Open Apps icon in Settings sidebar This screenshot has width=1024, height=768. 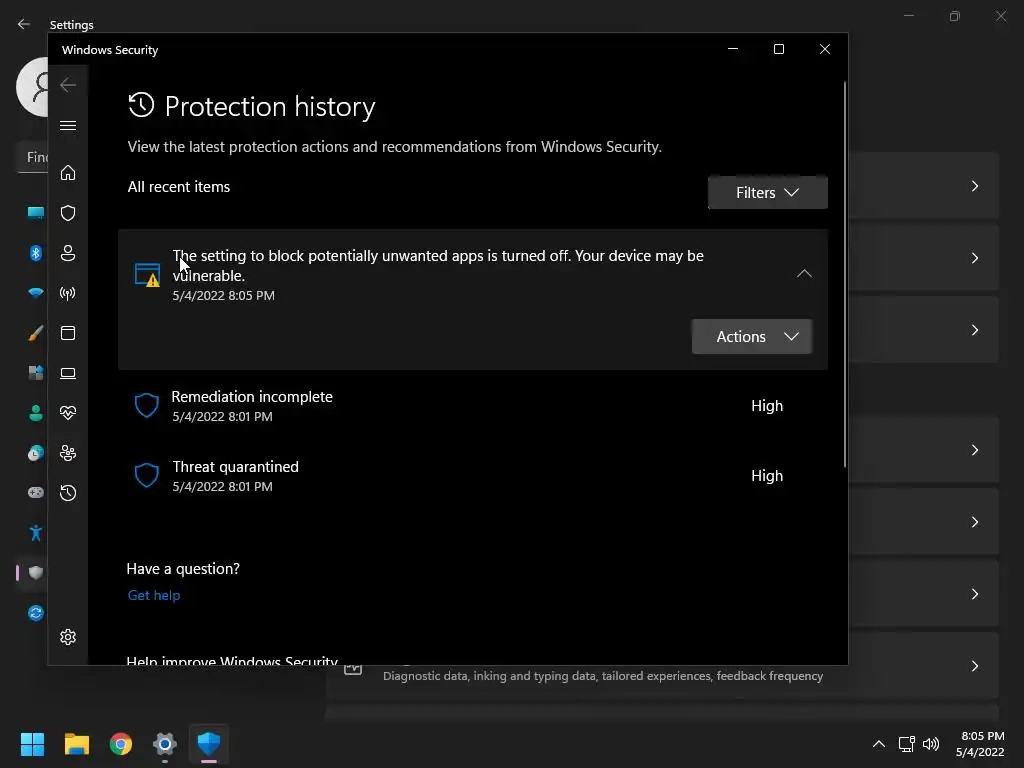point(35,373)
